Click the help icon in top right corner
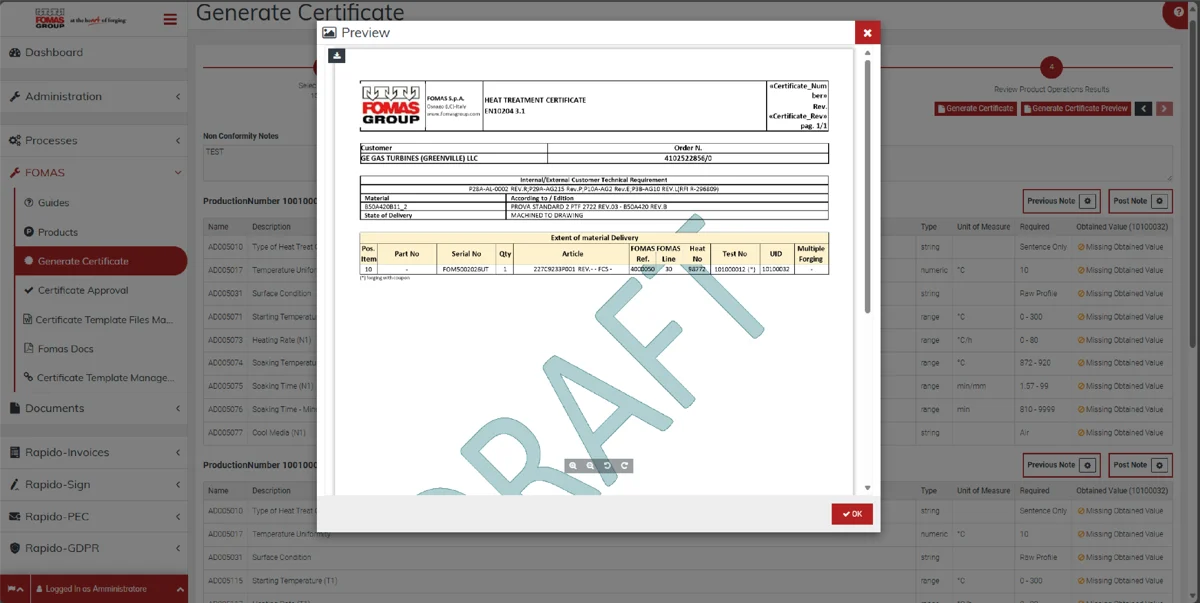 pos(1180,12)
